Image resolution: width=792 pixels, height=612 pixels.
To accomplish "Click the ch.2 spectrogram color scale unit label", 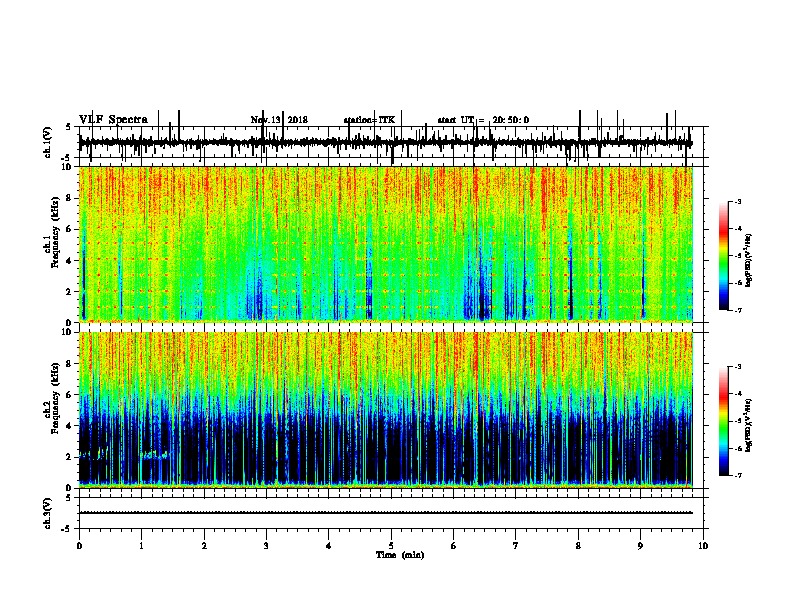I will pos(749,425).
